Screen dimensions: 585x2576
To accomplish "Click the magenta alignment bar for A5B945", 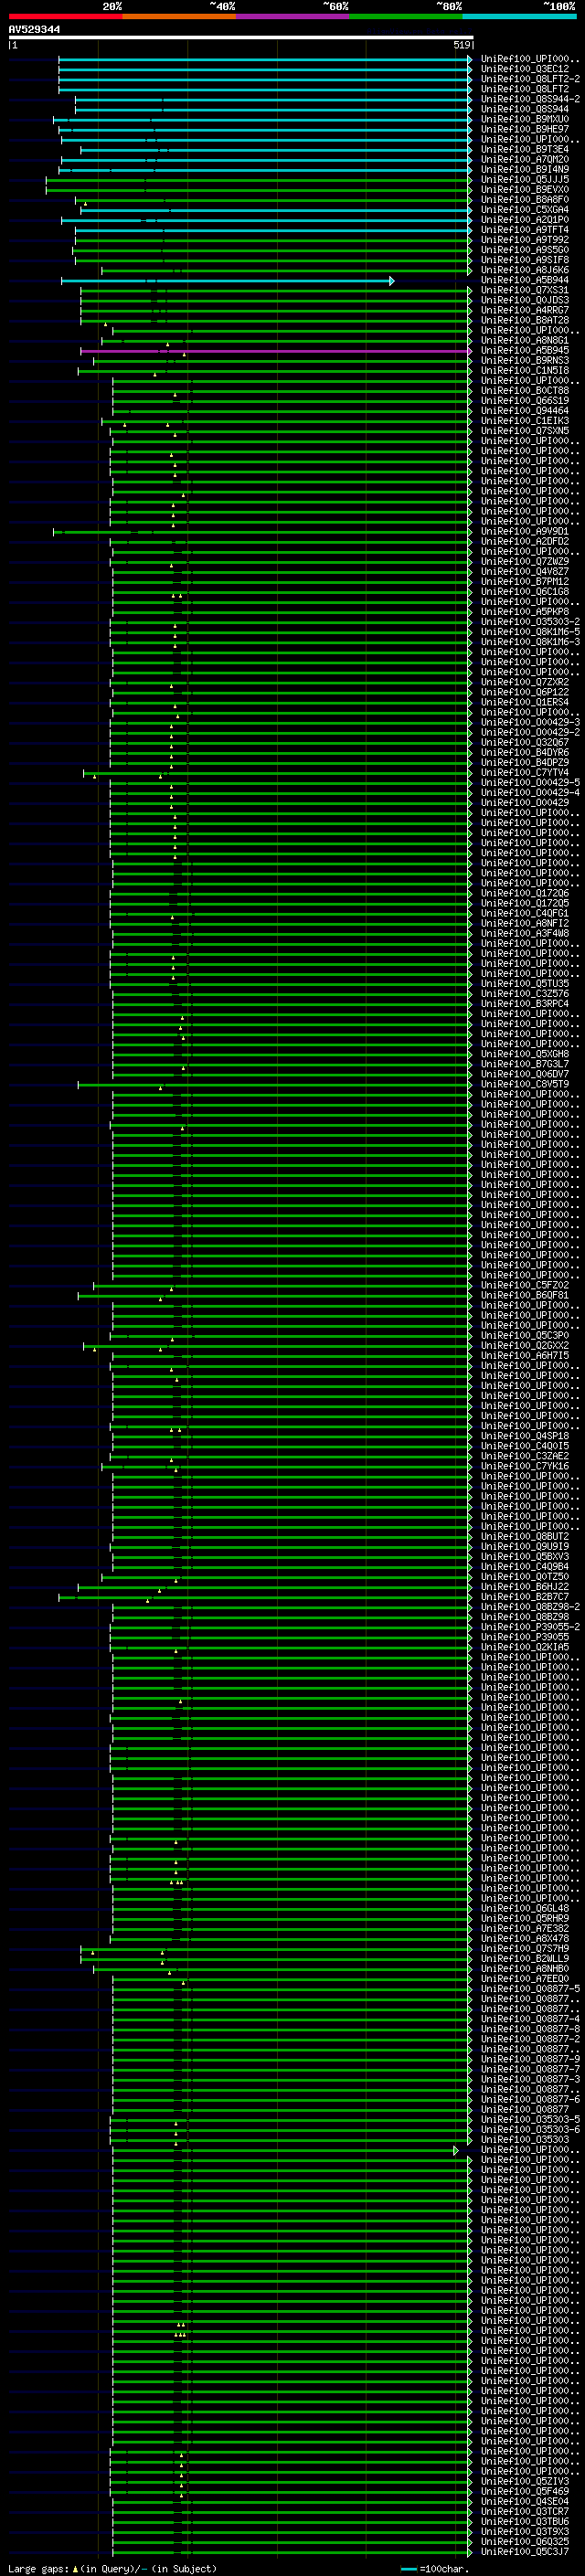I will (x=276, y=351).
